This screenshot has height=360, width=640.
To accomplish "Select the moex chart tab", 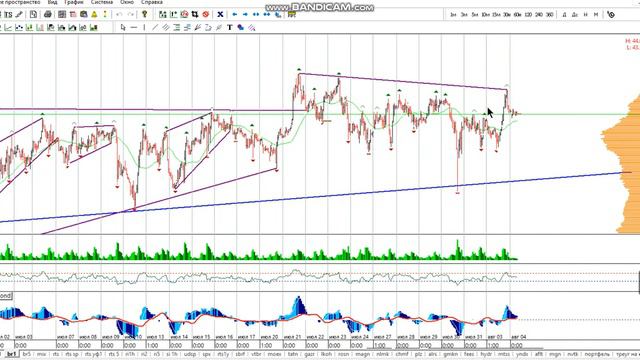I will pyautogui.click(x=274, y=354).
